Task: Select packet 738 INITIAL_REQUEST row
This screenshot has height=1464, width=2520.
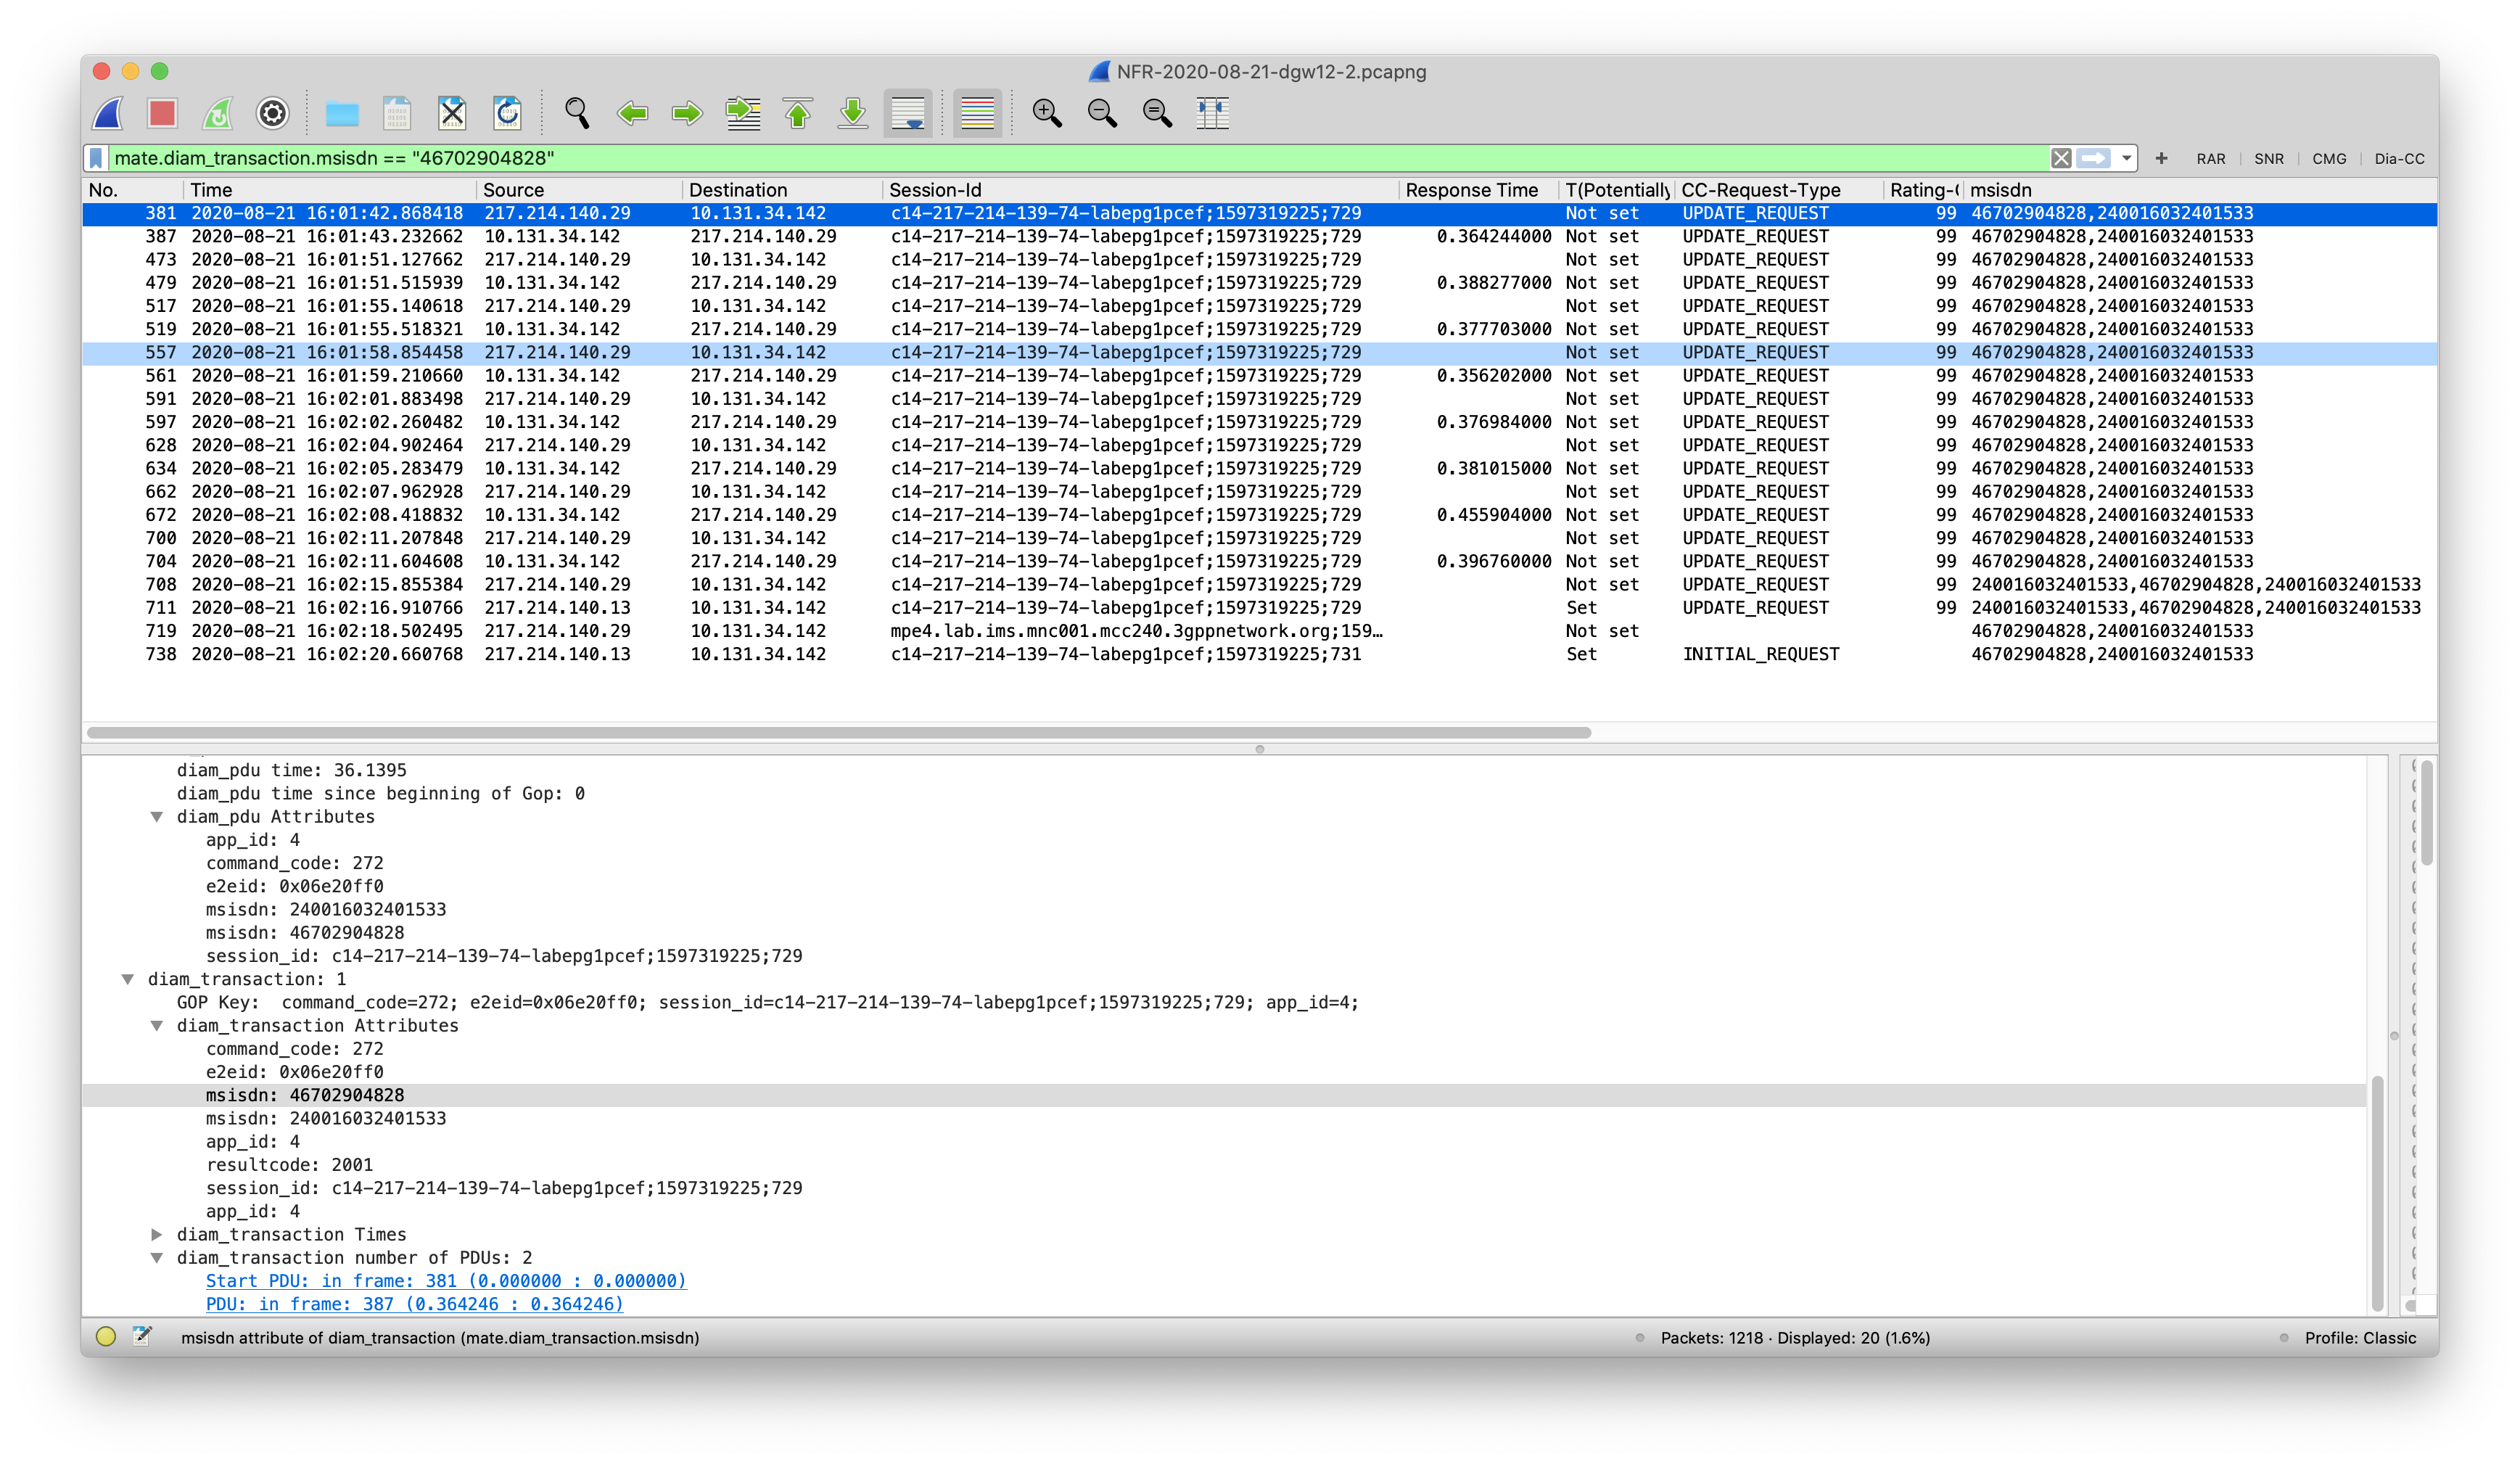Action: click(1000, 654)
